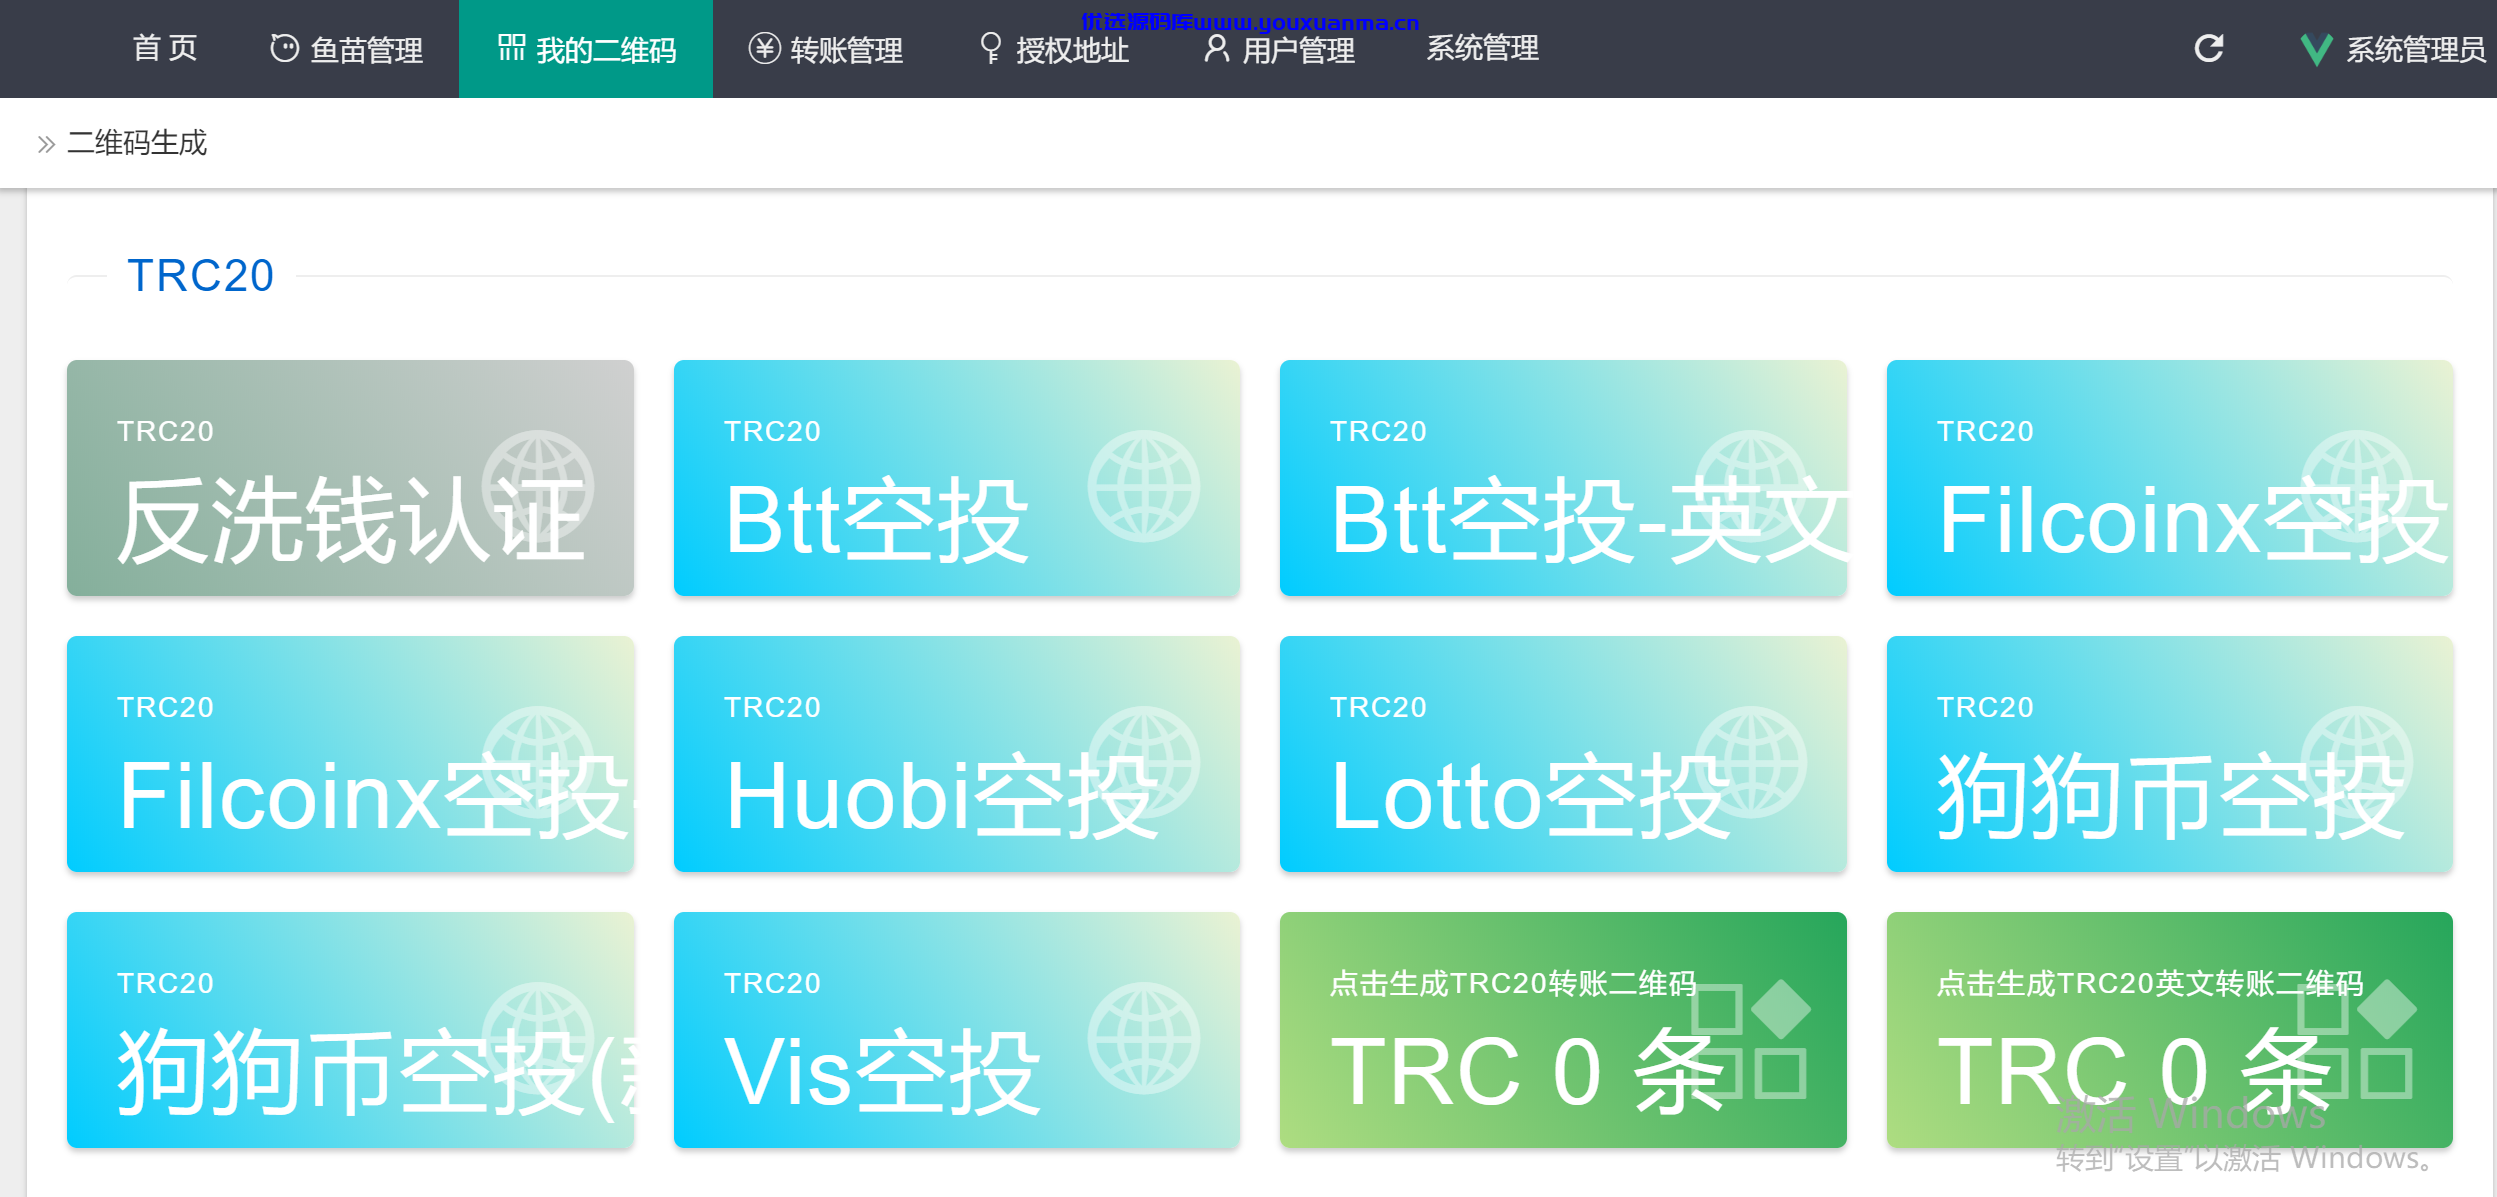Click the refresh icon in top bar
Image resolution: width=2497 pixels, height=1197 pixels.
click(2208, 48)
